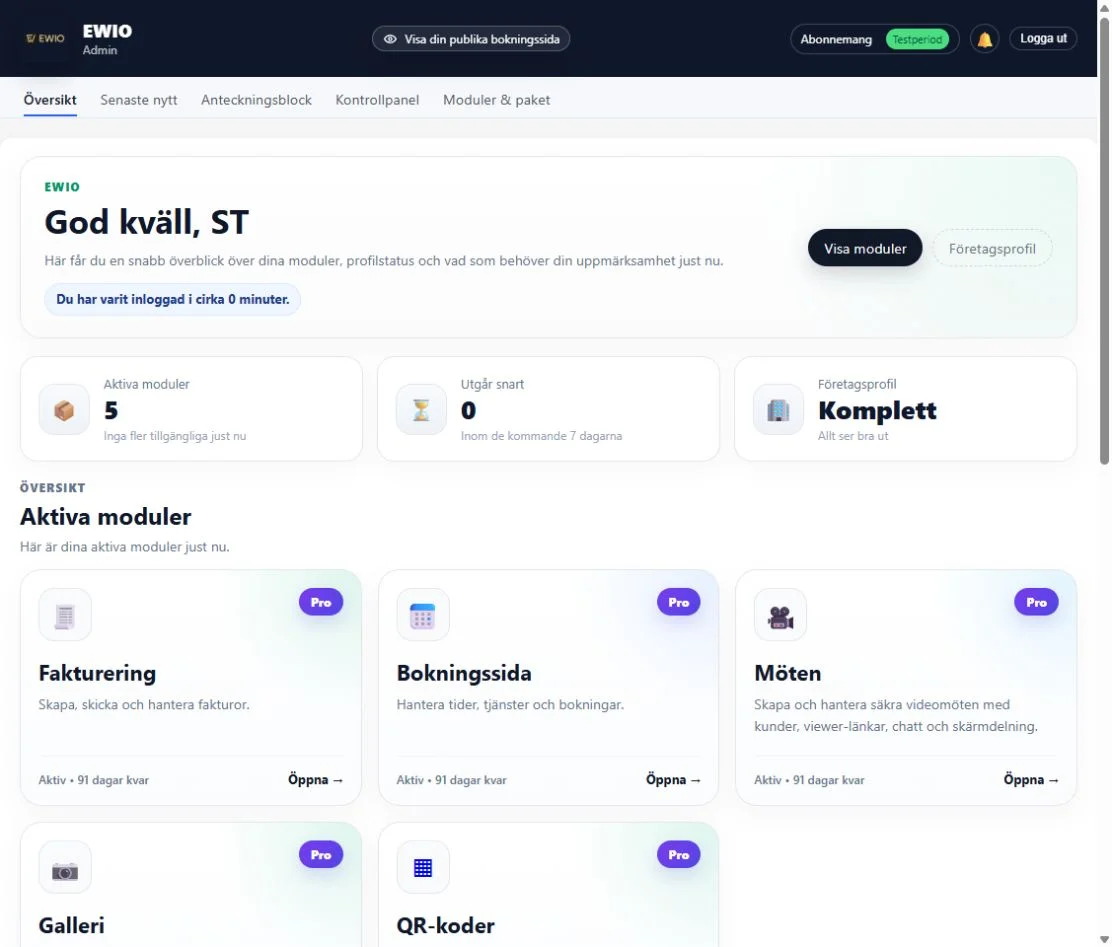Click the Bokningssida calendar icon
The width and height of the screenshot is (1112, 947).
click(x=423, y=614)
